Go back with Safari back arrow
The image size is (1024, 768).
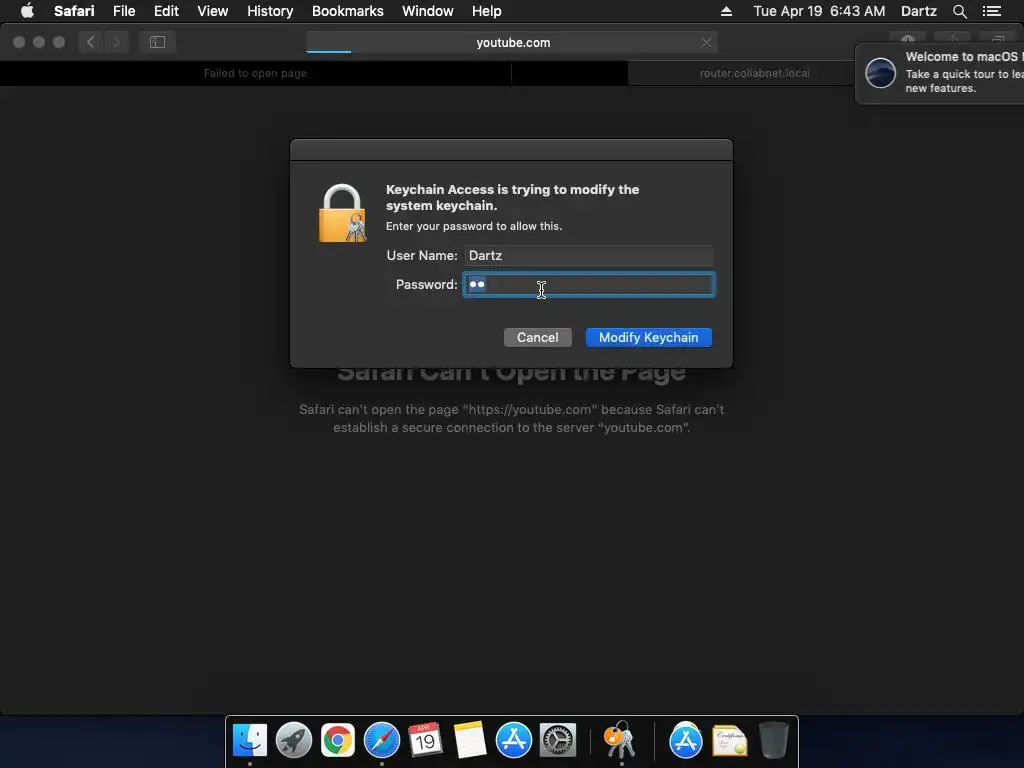pyautogui.click(x=91, y=42)
